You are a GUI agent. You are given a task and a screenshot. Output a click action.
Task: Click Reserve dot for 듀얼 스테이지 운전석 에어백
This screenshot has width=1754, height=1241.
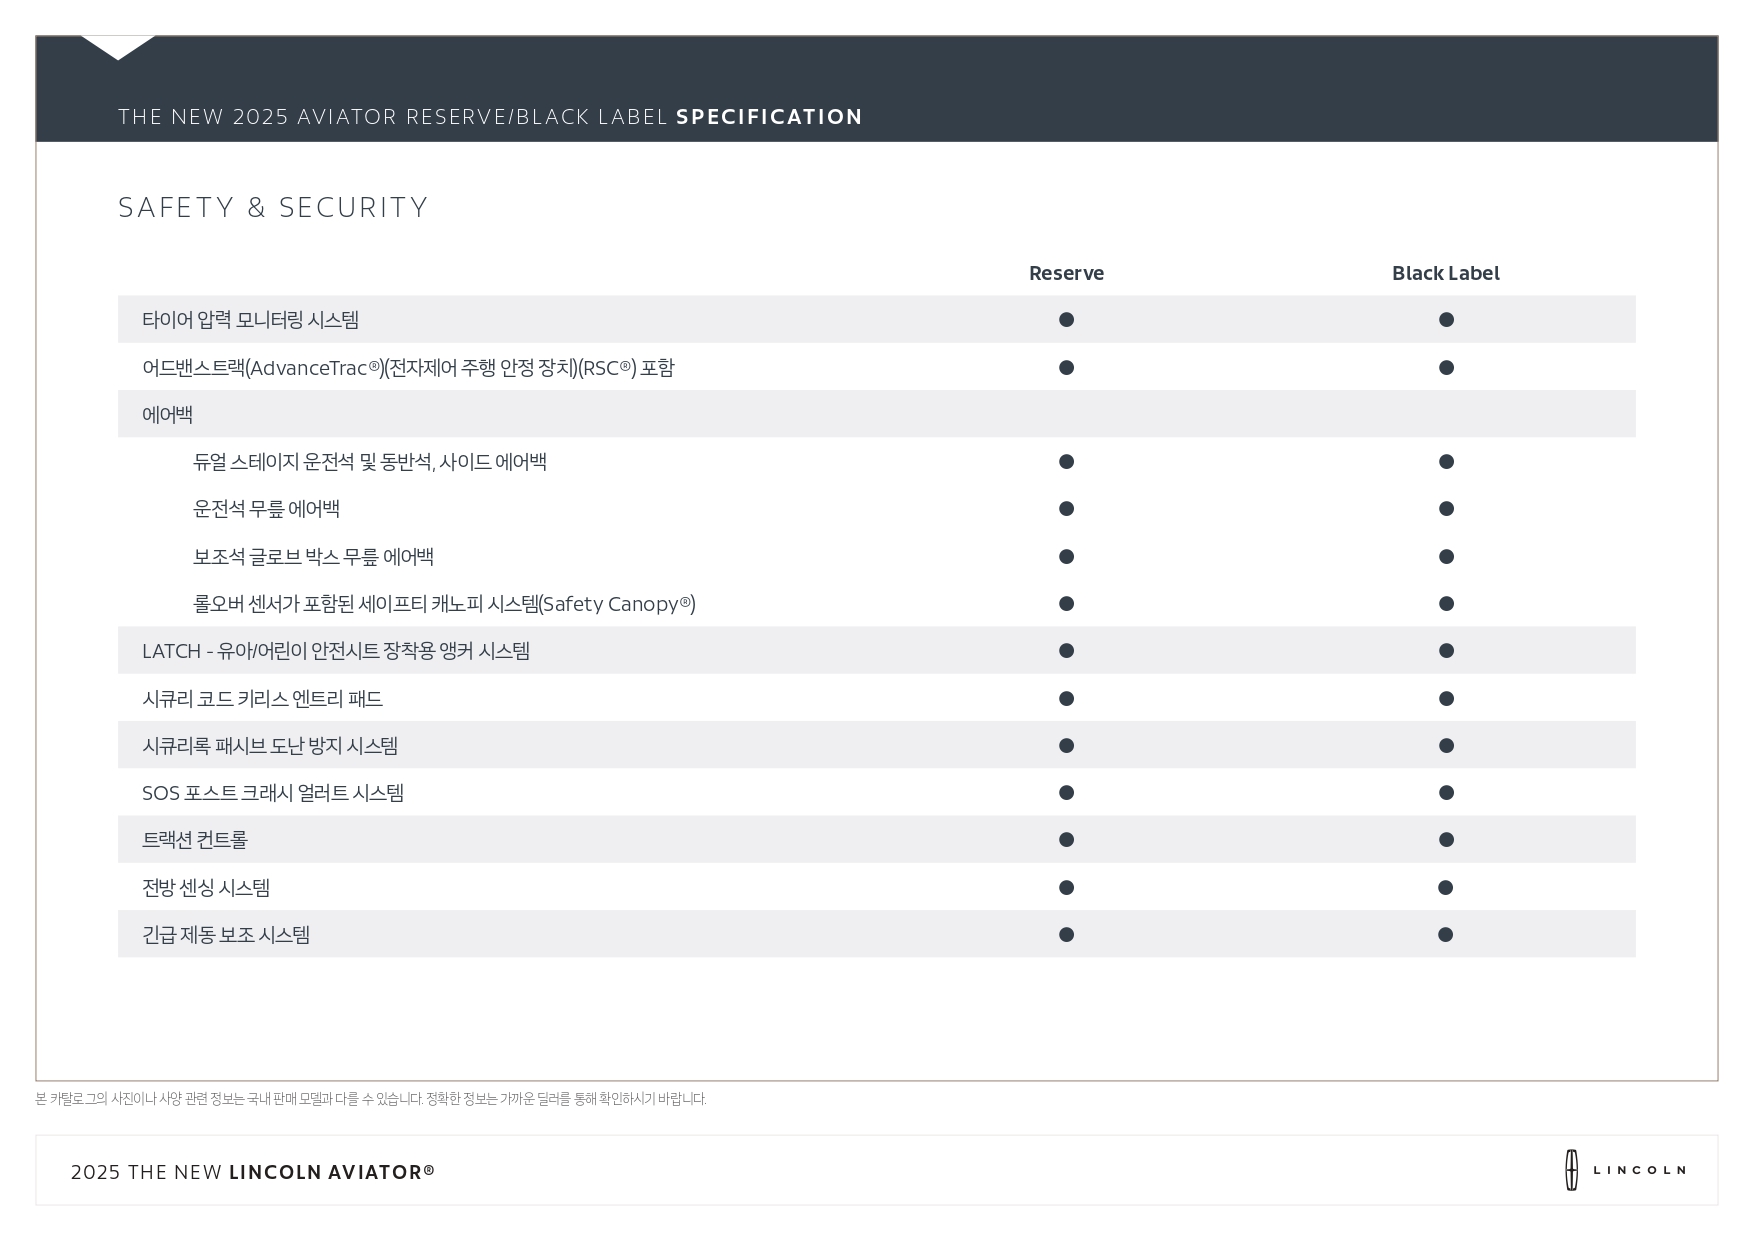coord(1066,462)
